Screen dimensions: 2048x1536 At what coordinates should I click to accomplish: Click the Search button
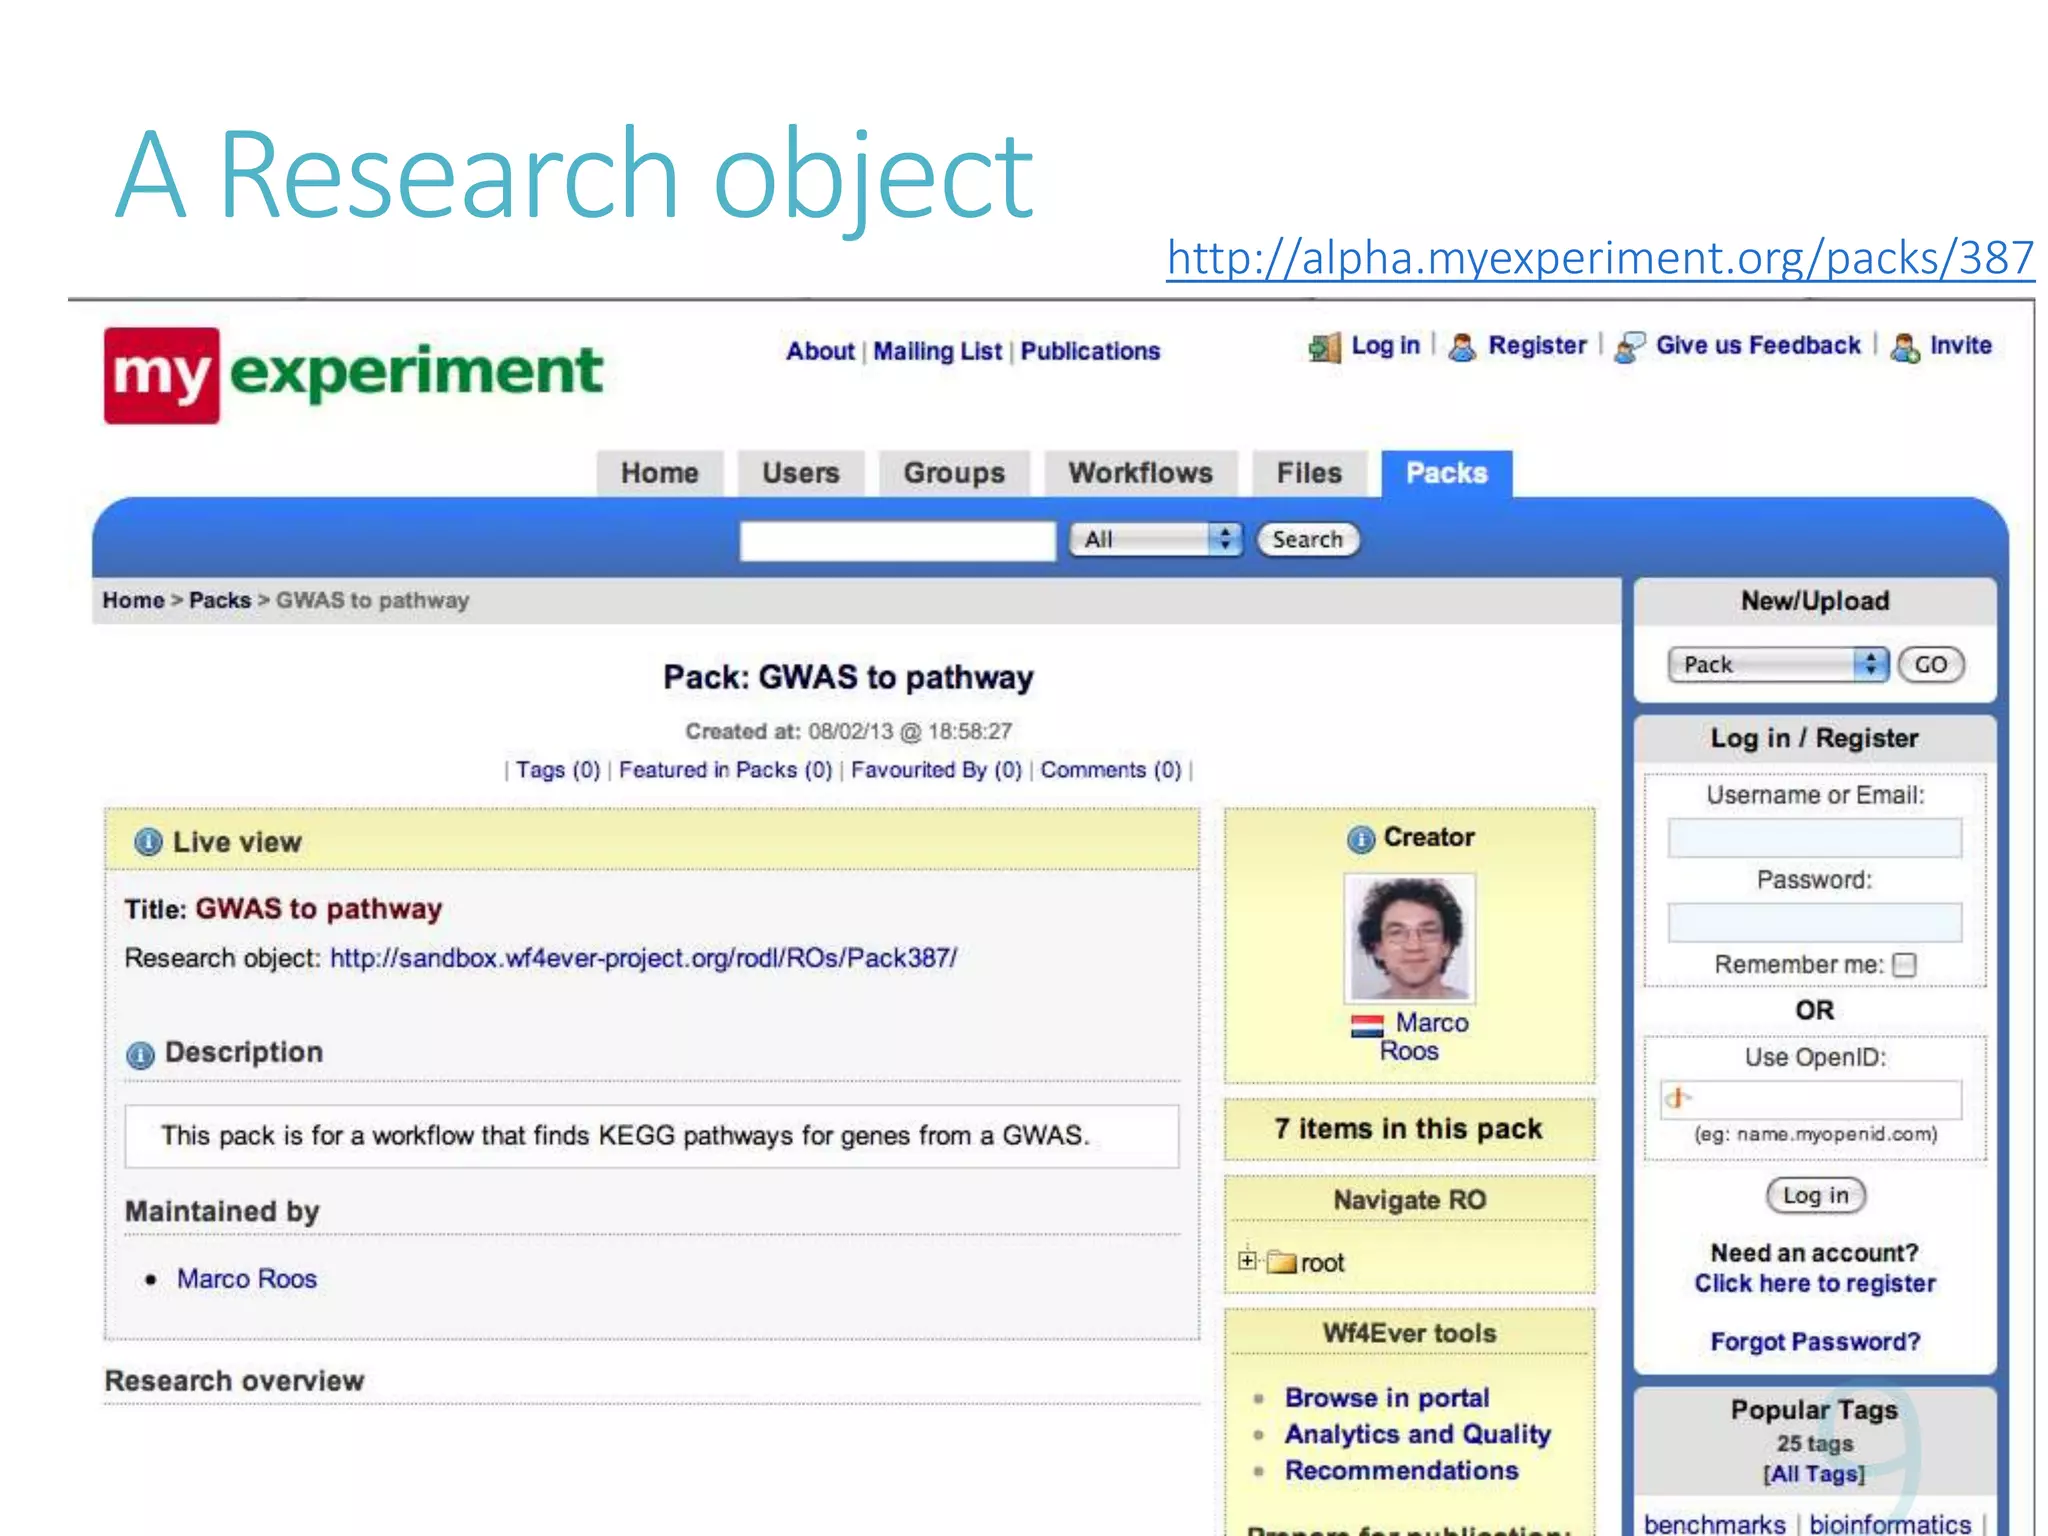point(1308,540)
